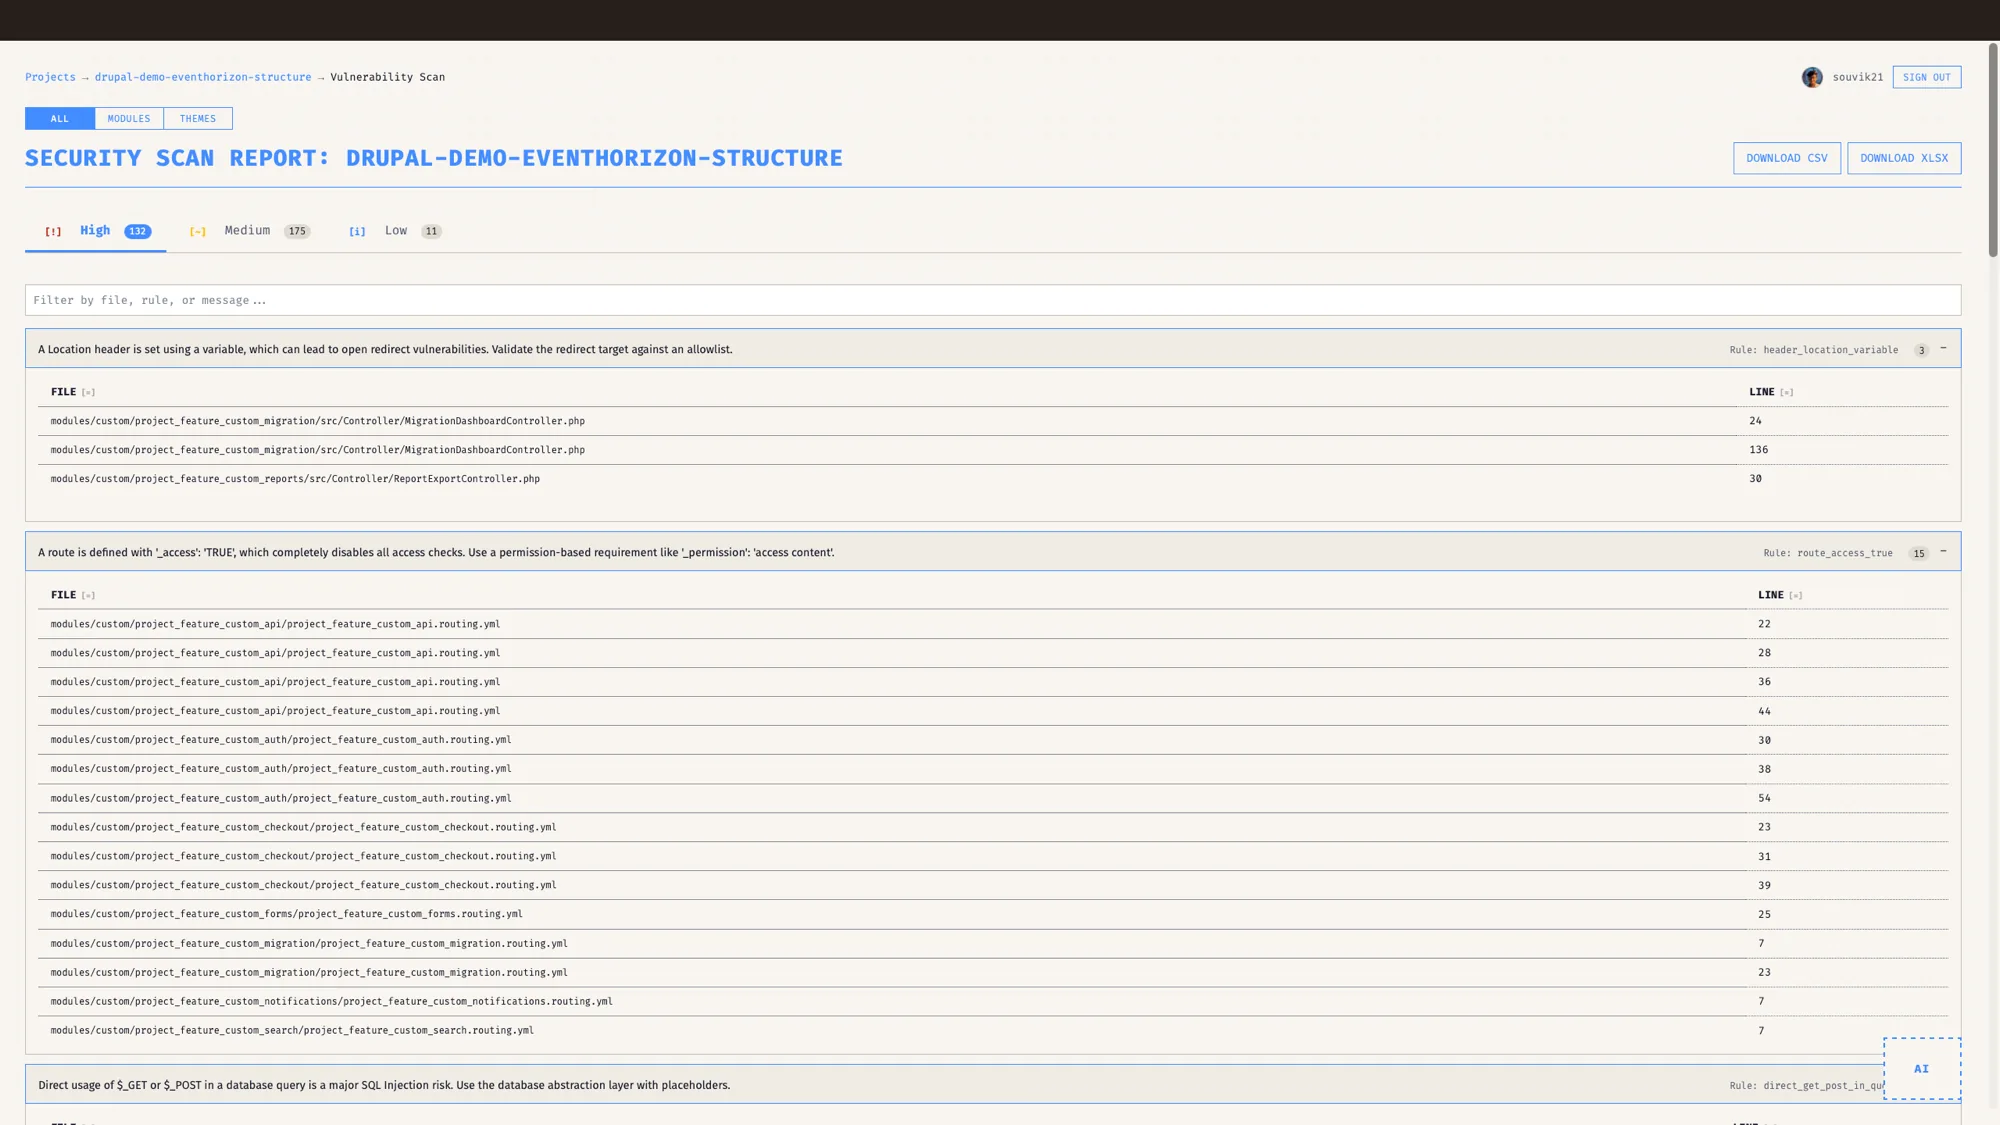Click line number 30 of ReportExportController.php
2000x1125 pixels.
[1755, 479]
